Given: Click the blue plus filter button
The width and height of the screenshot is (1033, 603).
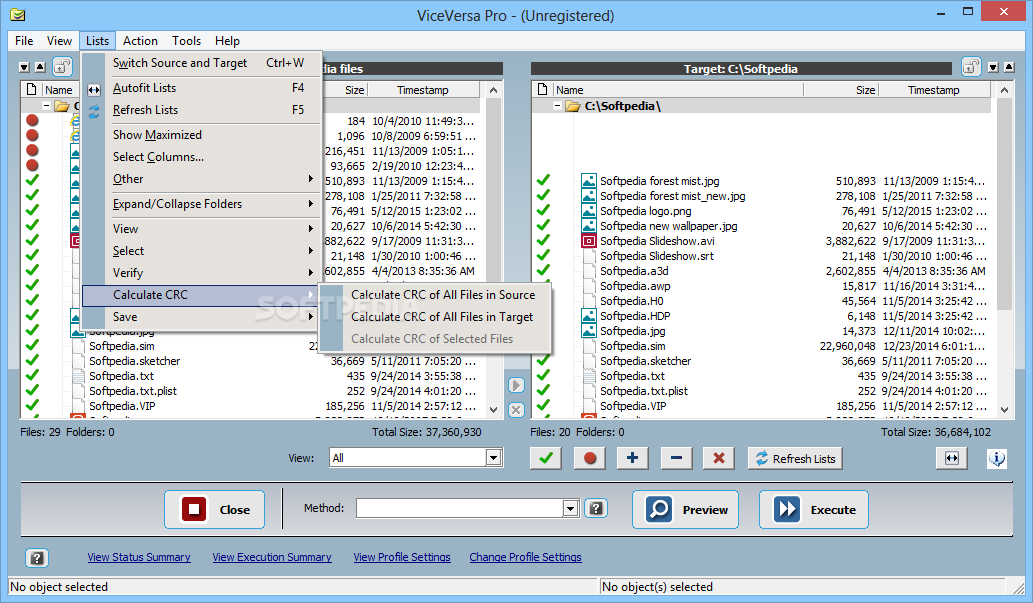Looking at the screenshot, I should (x=632, y=458).
